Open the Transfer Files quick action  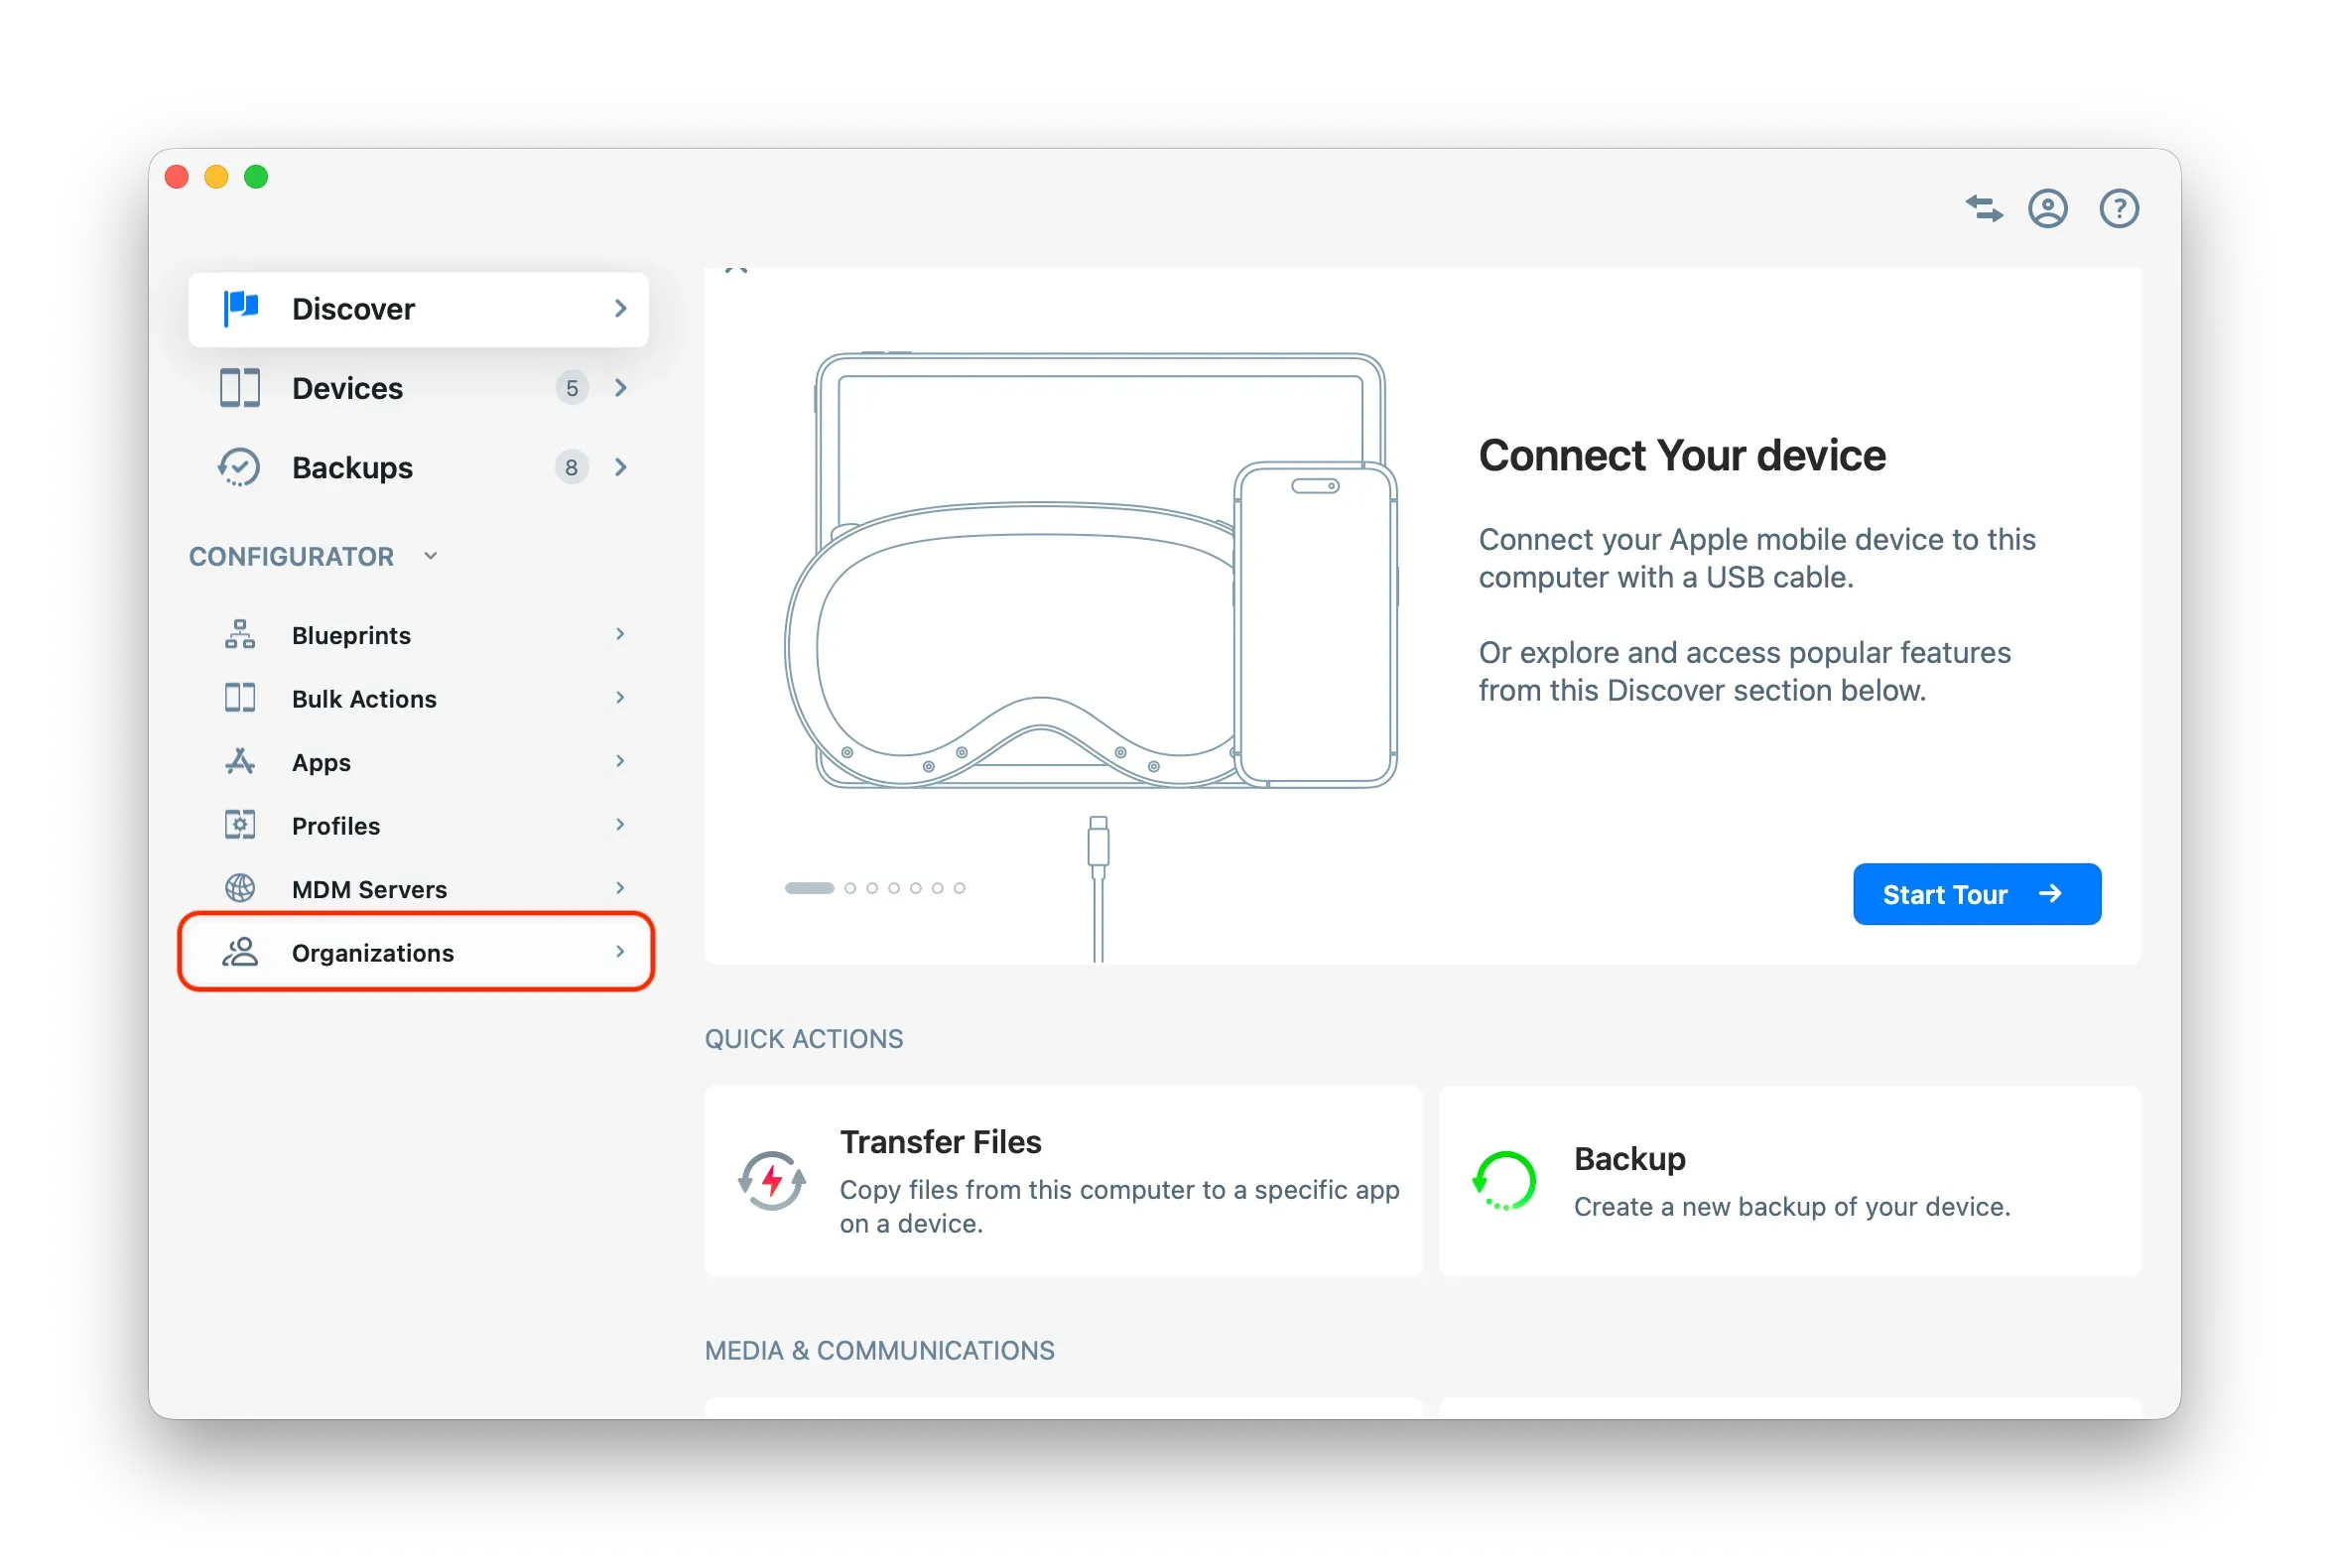(x=1063, y=1180)
